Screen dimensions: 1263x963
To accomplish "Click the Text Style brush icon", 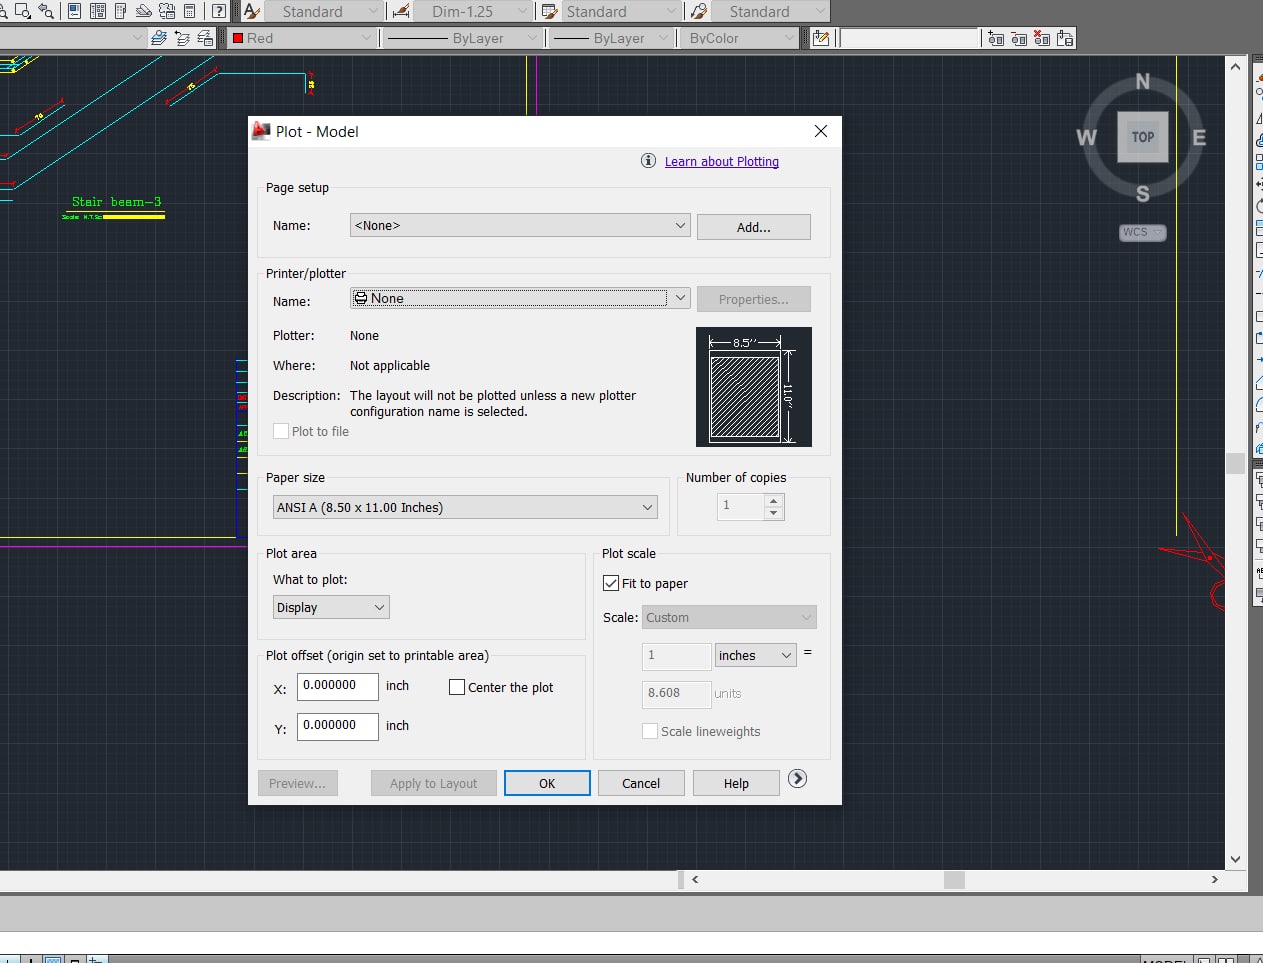I will pyautogui.click(x=252, y=11).
